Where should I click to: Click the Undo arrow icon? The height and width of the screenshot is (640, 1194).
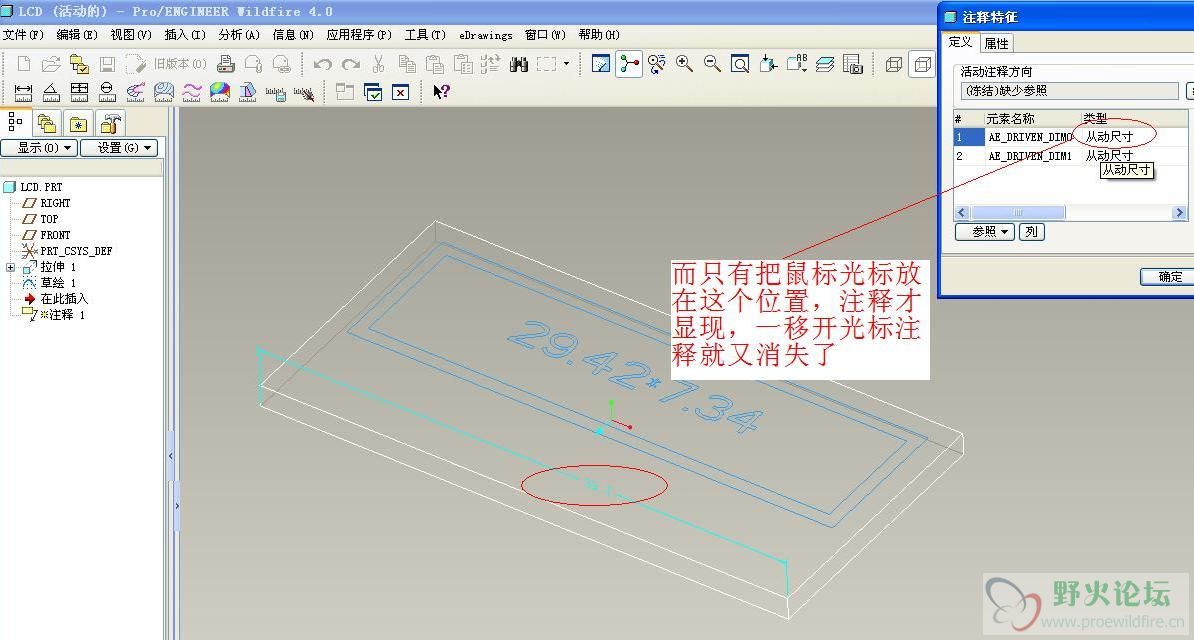coord(323,64)
